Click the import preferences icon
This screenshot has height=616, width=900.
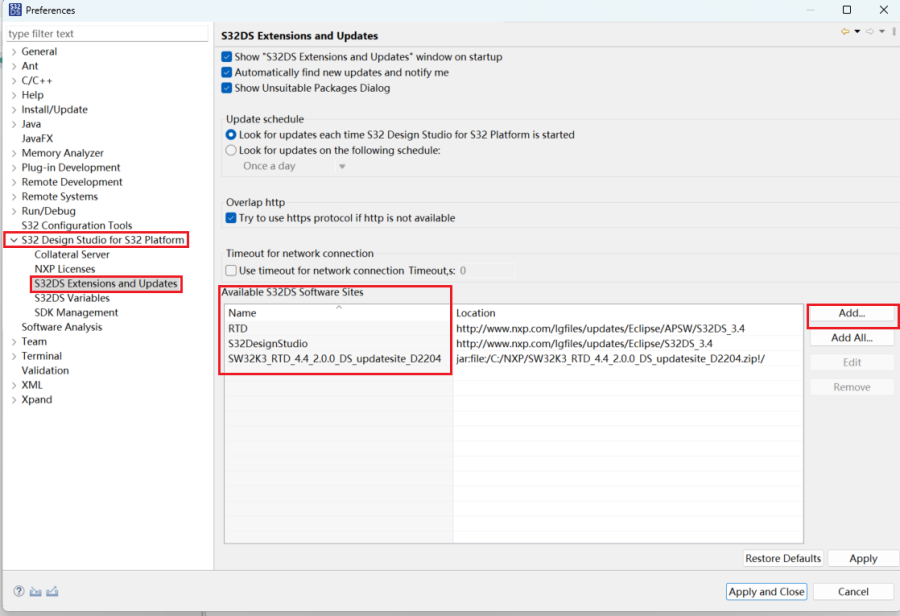click(36, 591)
